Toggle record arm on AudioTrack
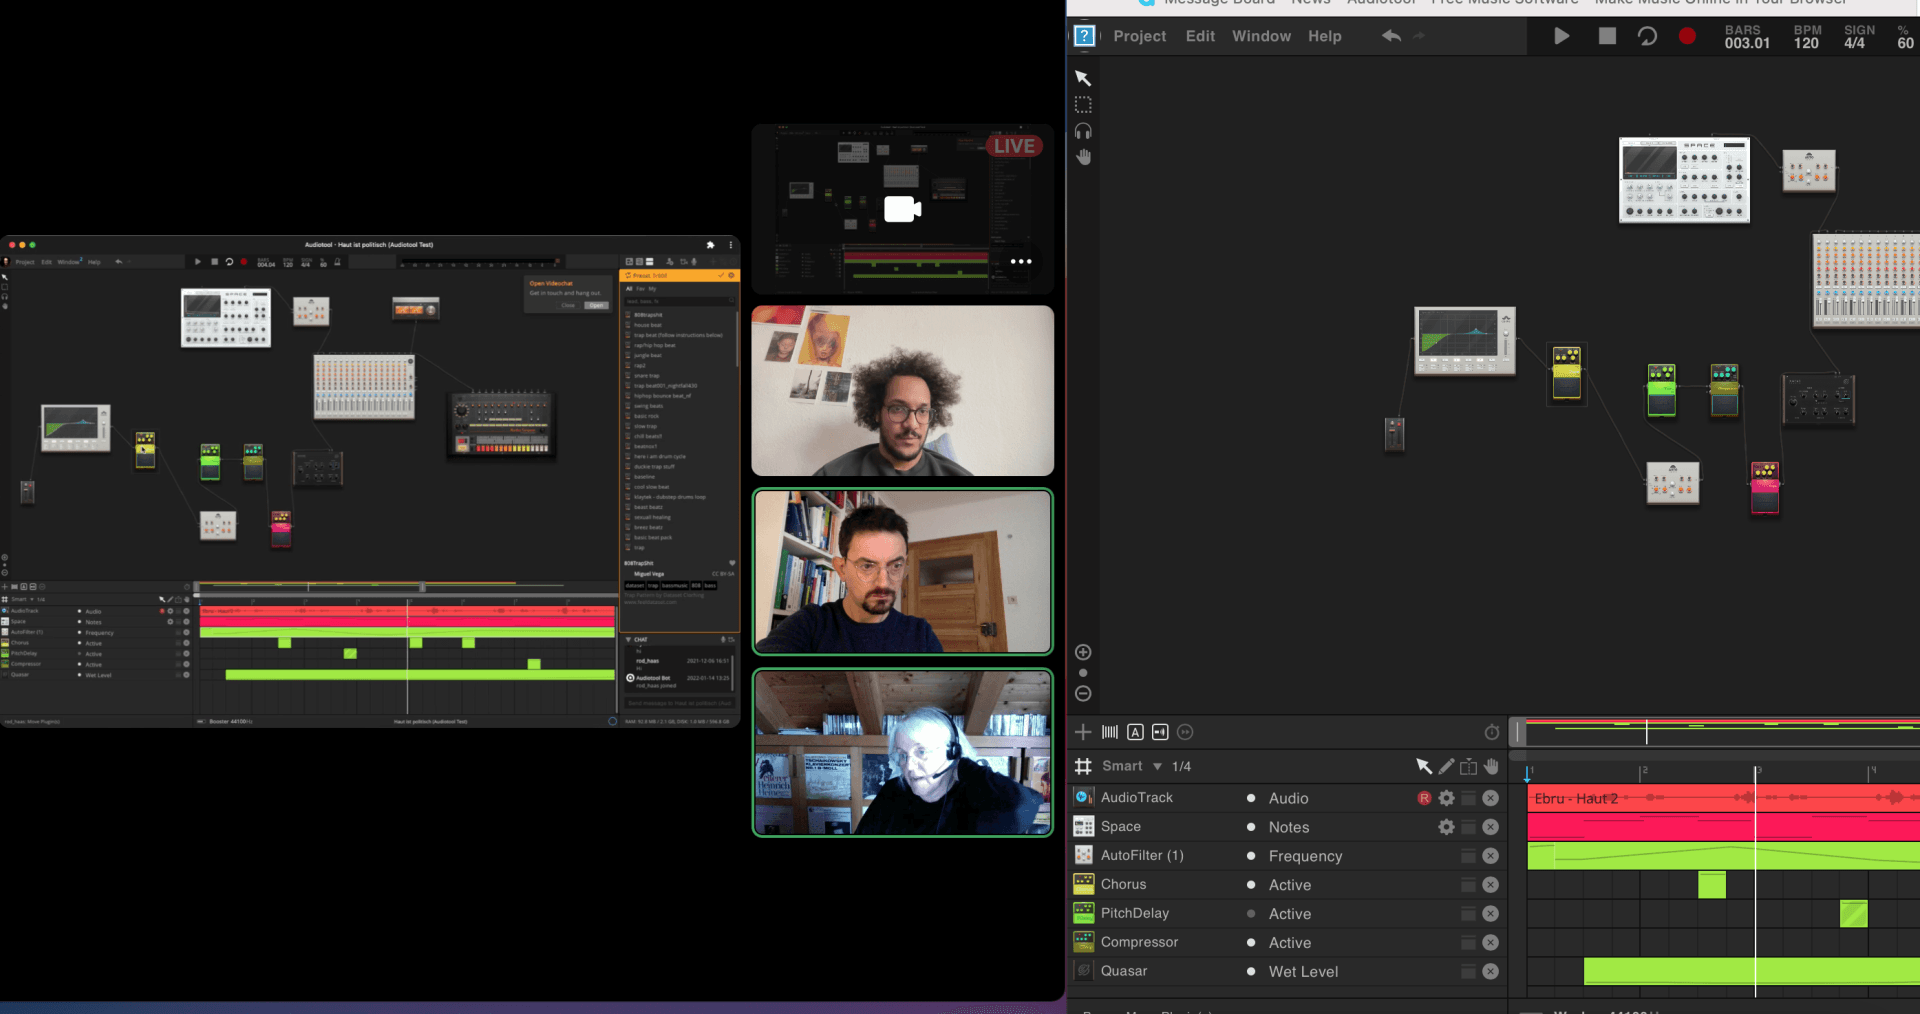1920x1014 pixels. click(1424, 798)
